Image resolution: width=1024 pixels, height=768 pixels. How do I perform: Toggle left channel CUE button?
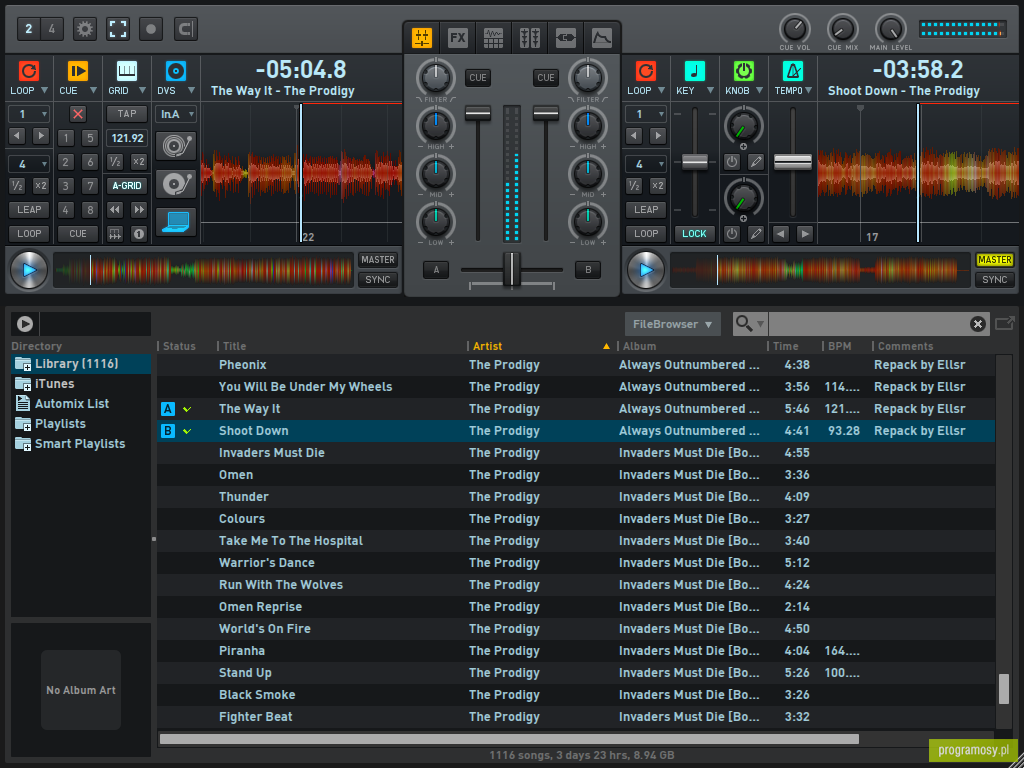pyautogui.click(x=477, y=78)
